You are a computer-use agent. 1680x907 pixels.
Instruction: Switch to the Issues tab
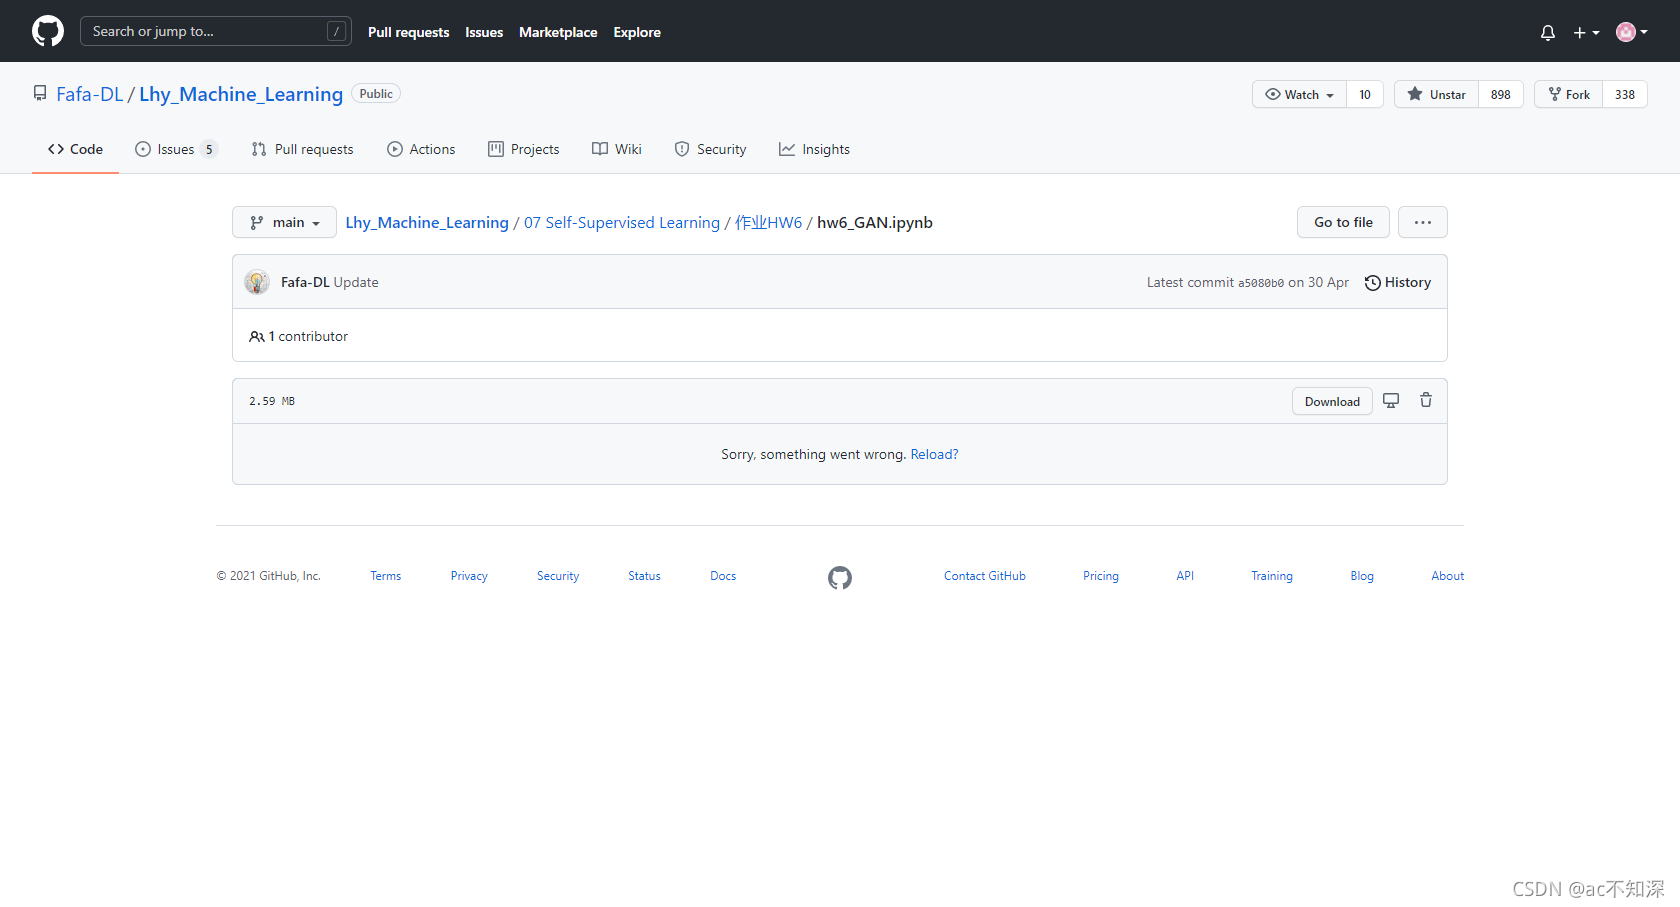pos(176,149)
